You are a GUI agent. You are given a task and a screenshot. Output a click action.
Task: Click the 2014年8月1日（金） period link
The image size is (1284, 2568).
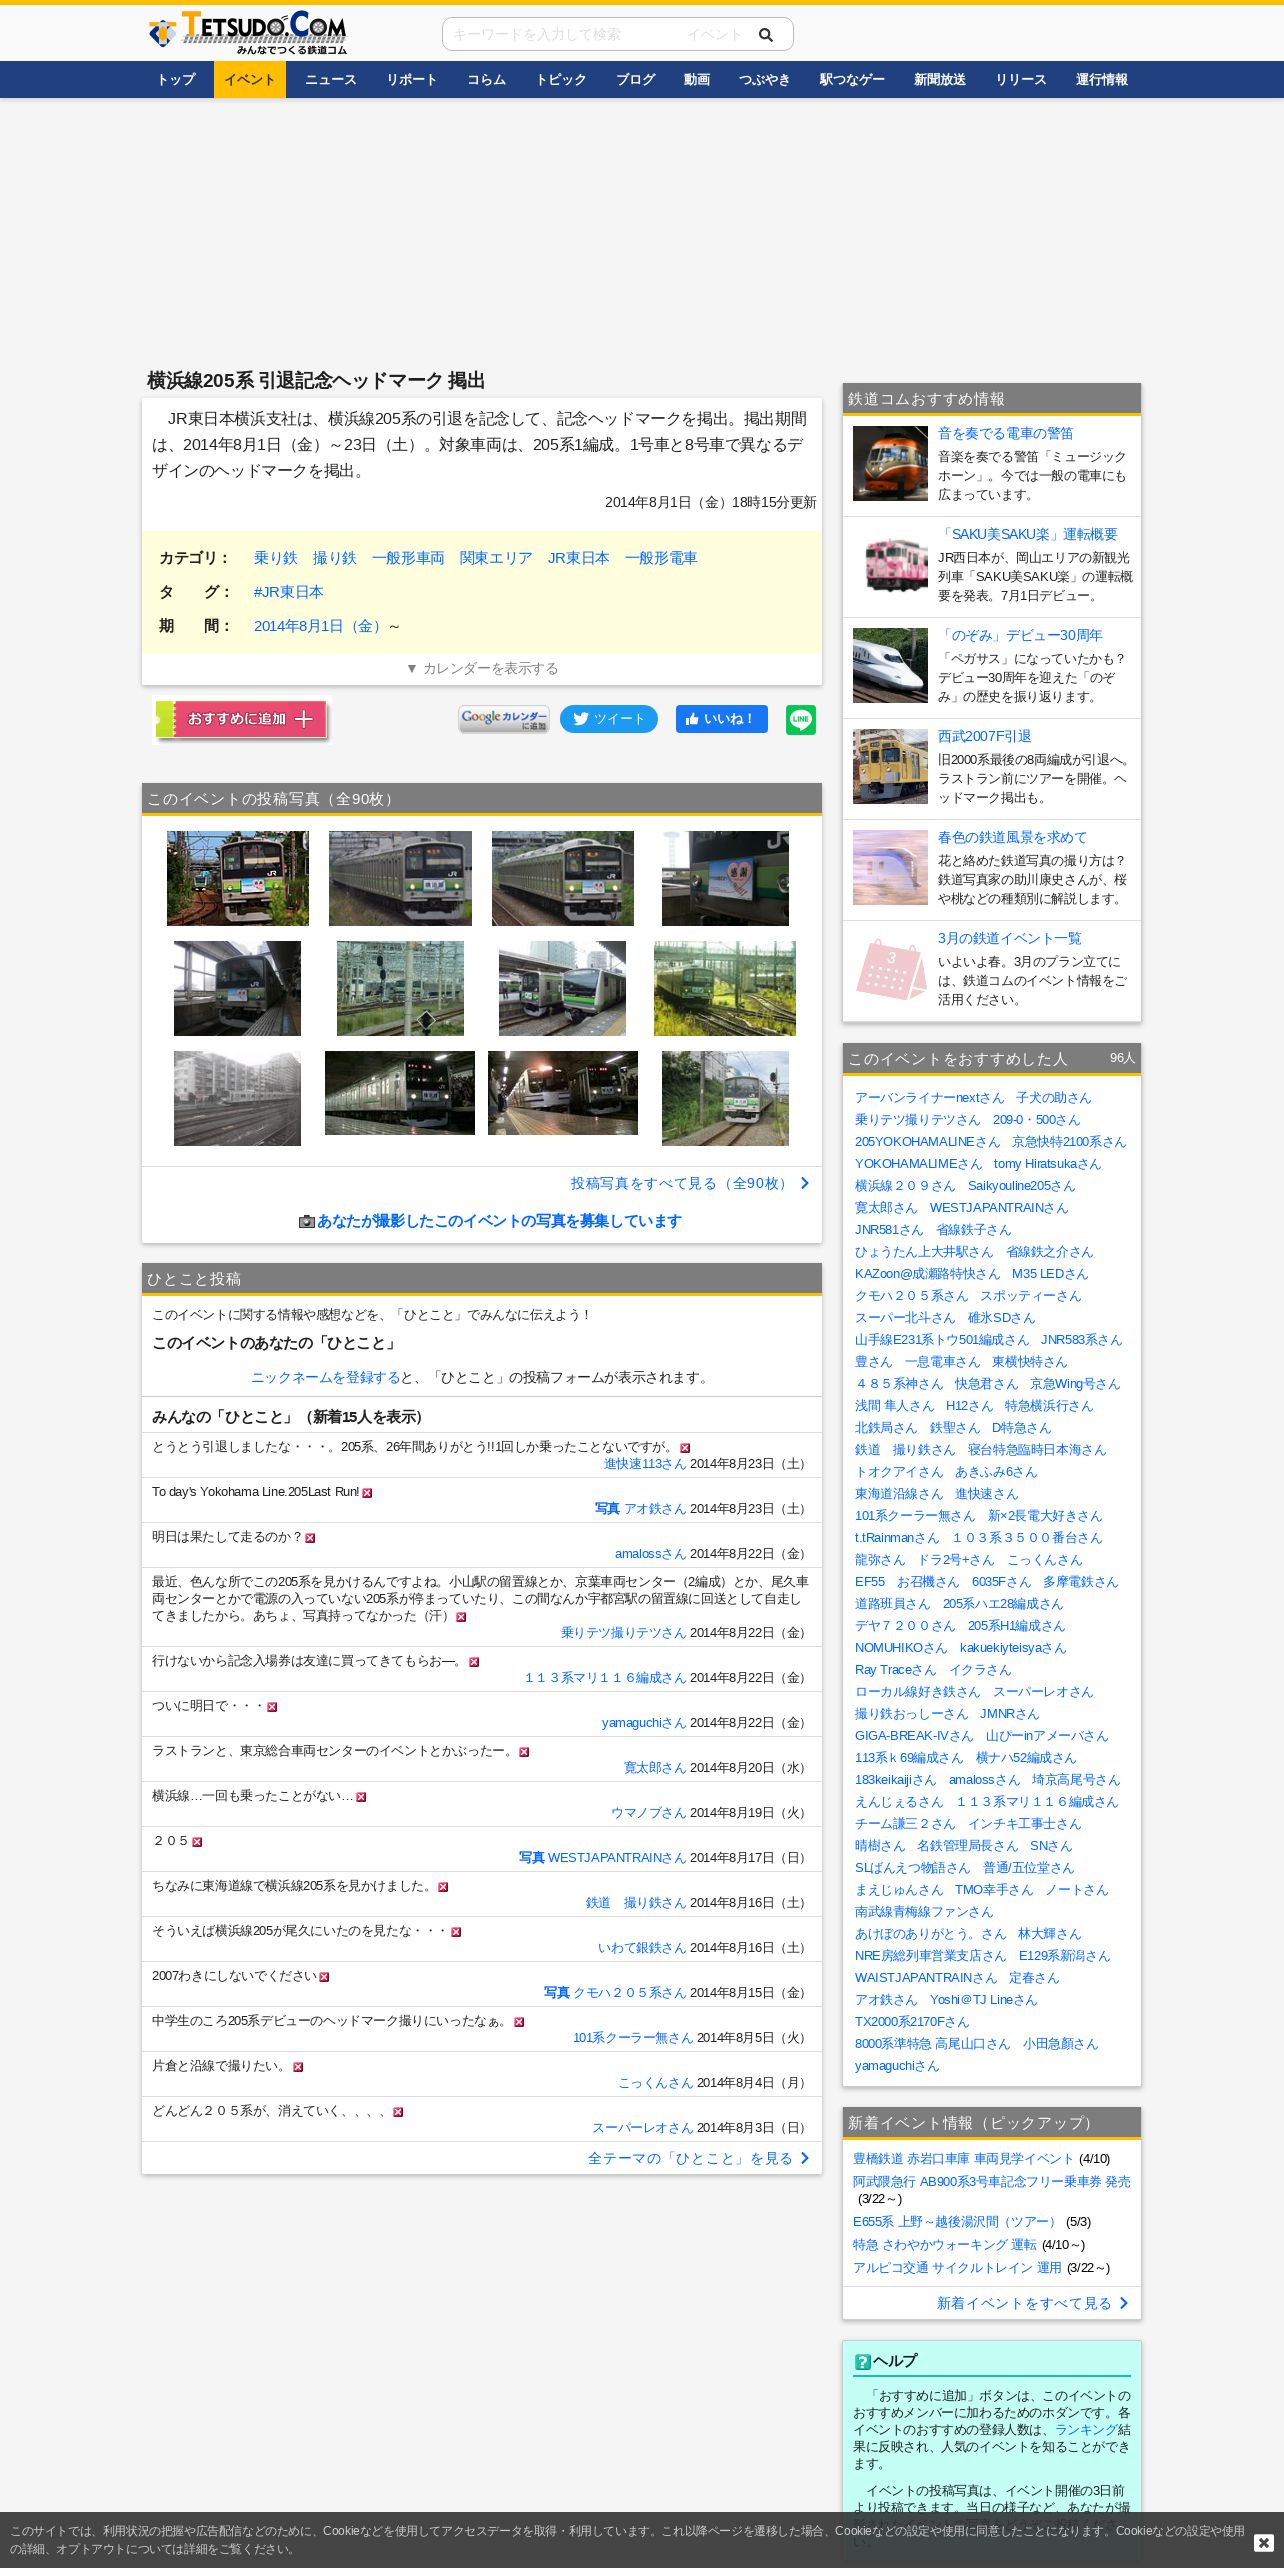point(318,626)
